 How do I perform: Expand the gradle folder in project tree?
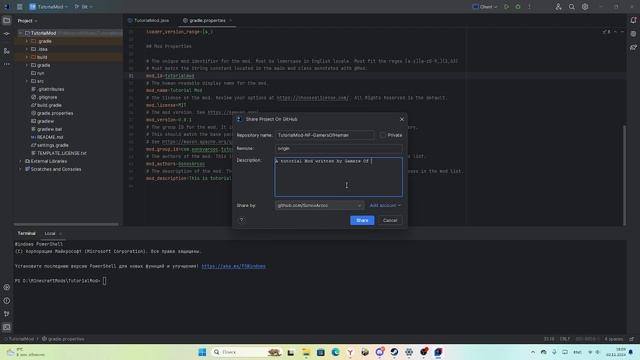[x=27, y=65]
